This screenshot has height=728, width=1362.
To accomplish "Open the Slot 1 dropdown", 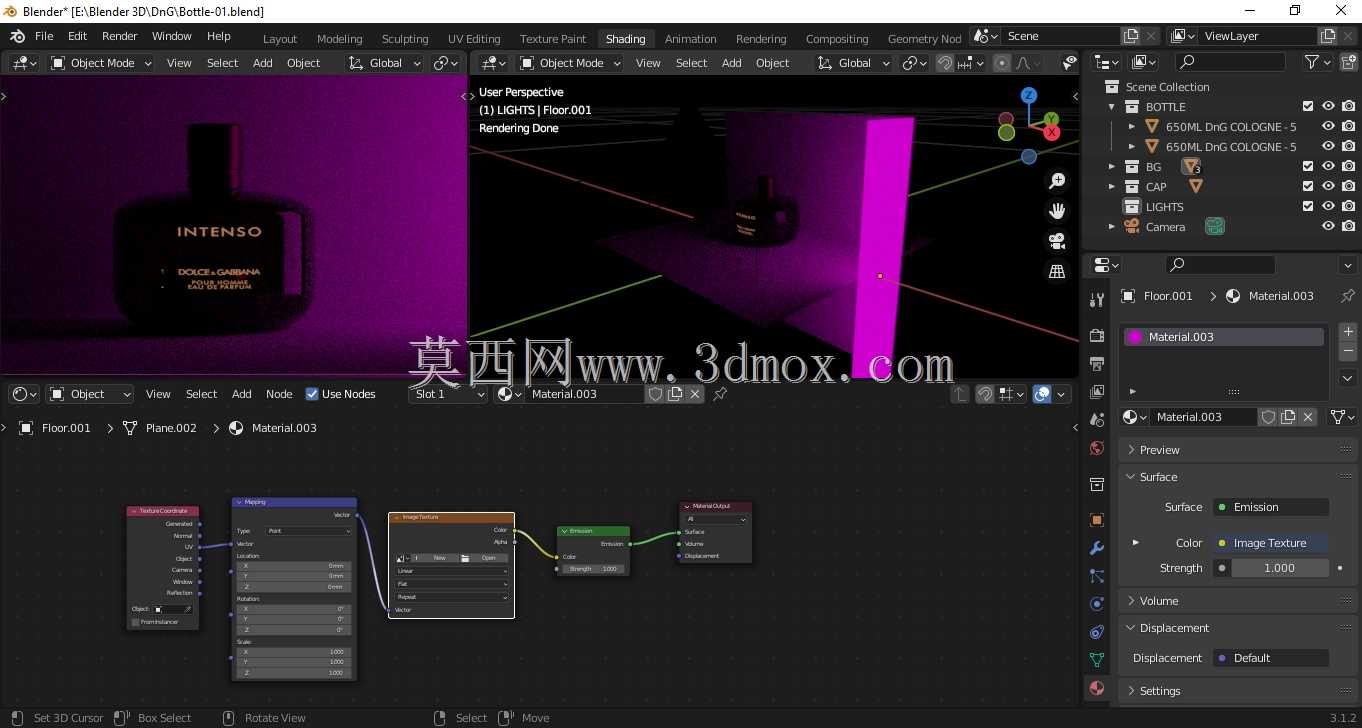I will click(448, 394).
